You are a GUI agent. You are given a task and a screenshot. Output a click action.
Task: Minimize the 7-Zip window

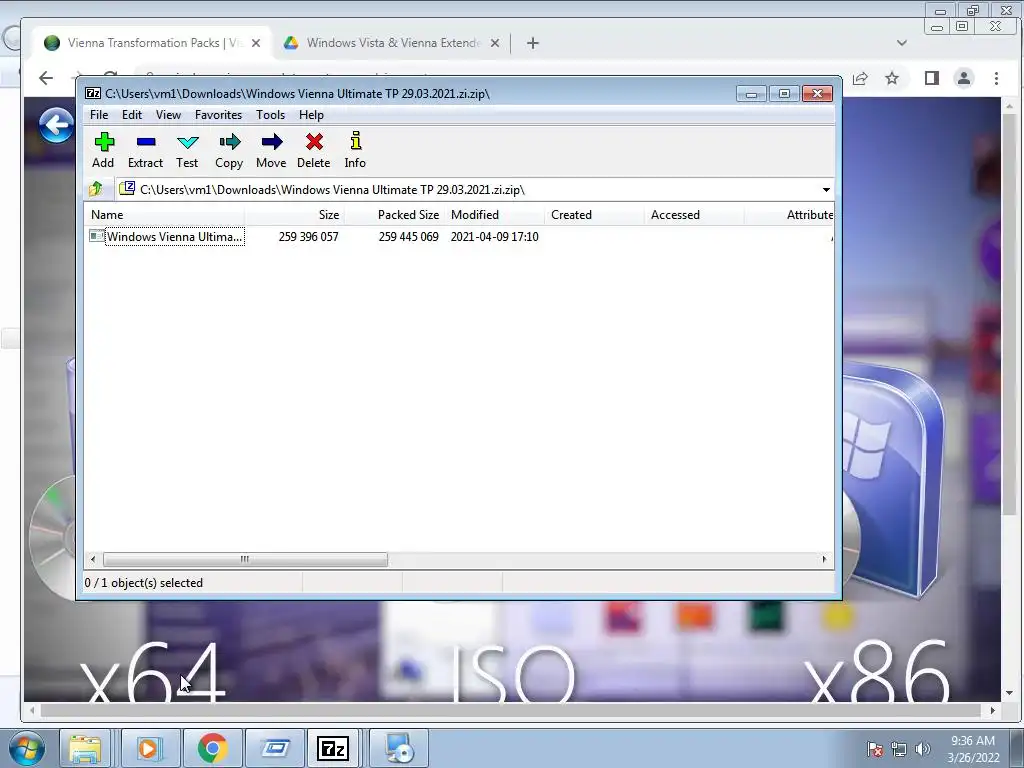click(x=752, y=94)
